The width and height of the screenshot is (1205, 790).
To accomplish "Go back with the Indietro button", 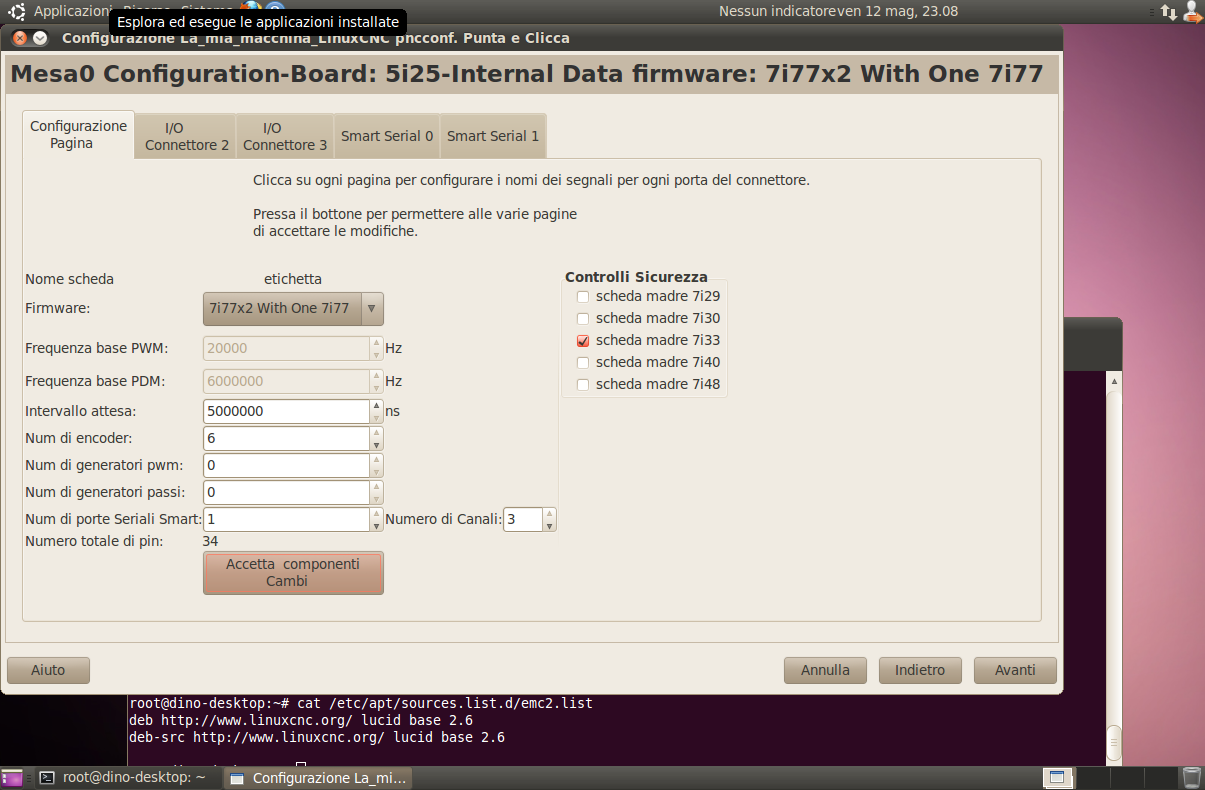I will coord(920,670).
